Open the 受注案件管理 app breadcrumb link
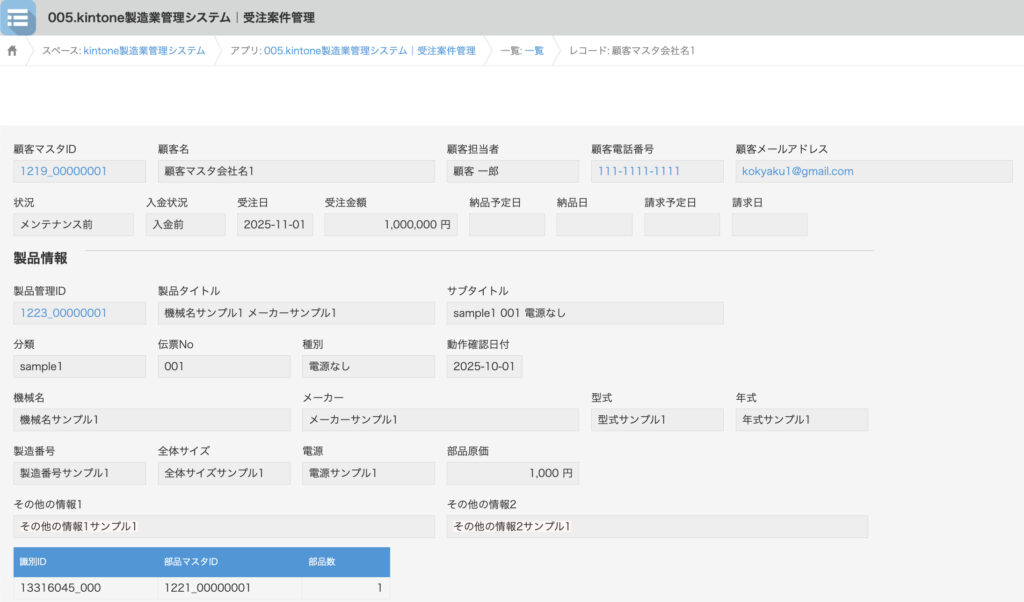This screenshot has height=602, width=1024. coord(369,50)
